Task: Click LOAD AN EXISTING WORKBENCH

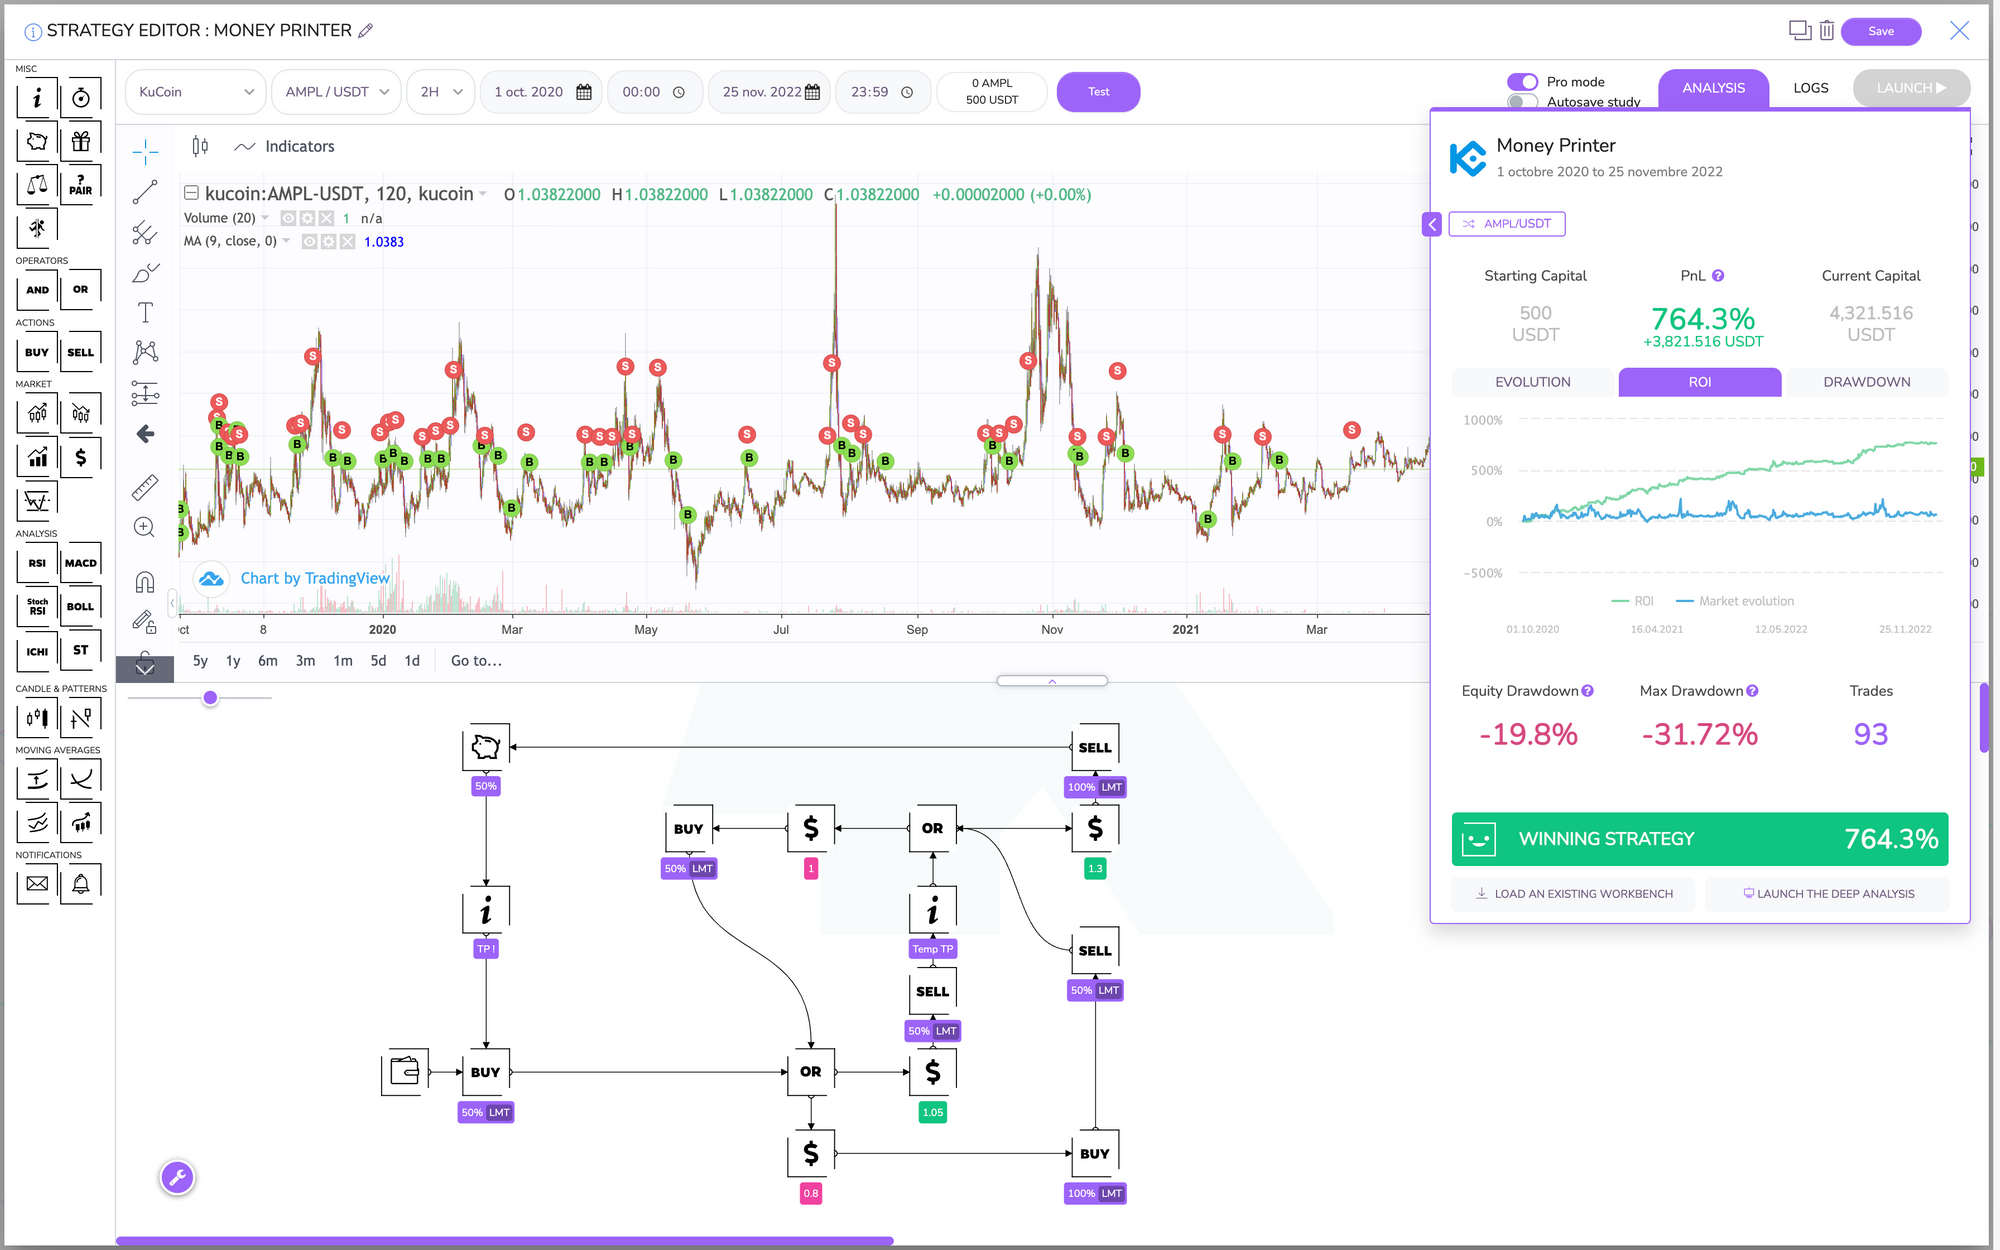Action: point(1574,894)
